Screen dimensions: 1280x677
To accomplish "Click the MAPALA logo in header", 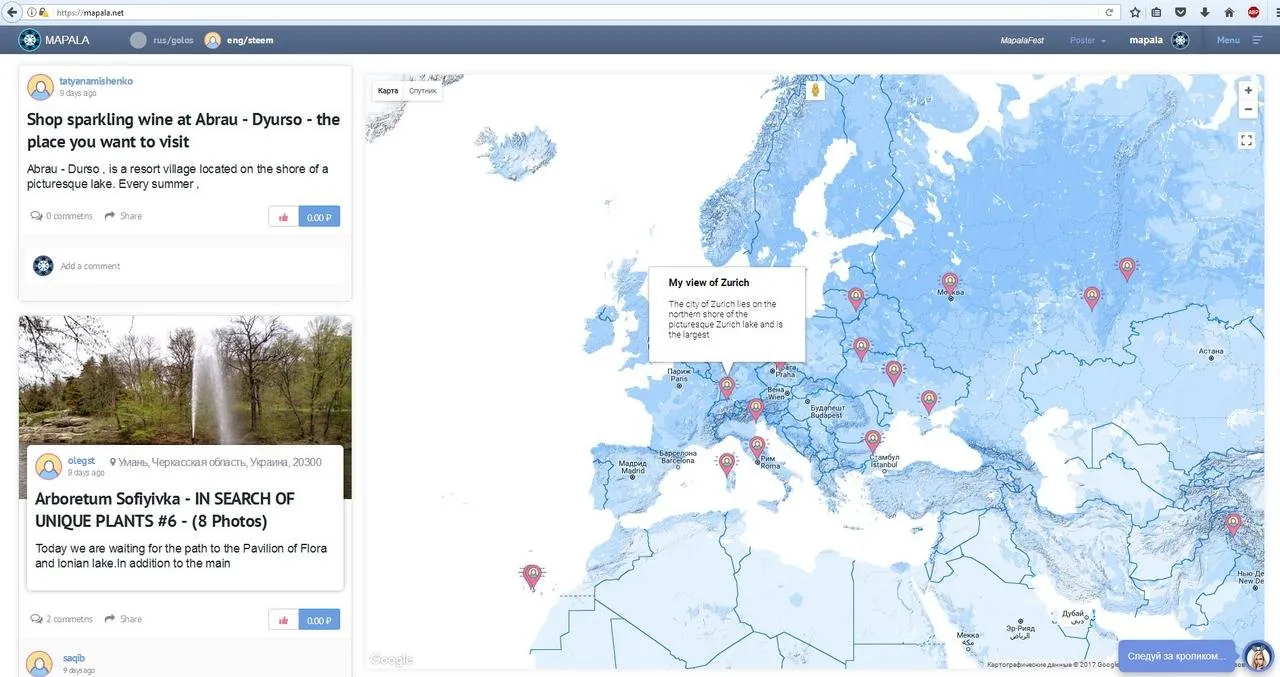I will (54, 40).
